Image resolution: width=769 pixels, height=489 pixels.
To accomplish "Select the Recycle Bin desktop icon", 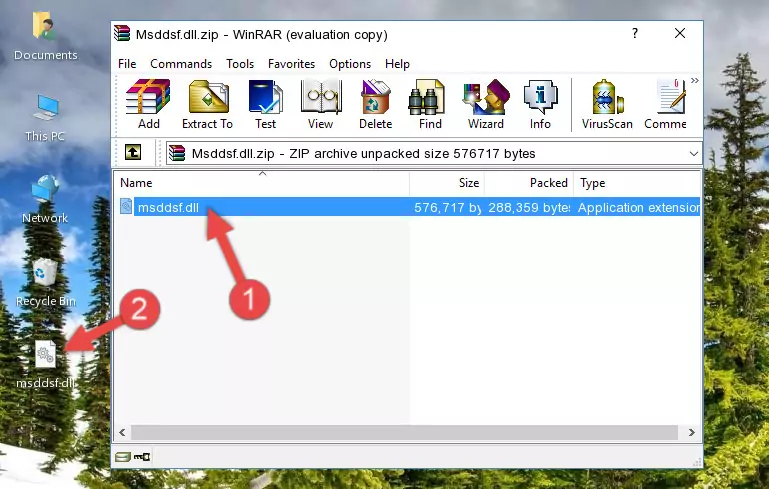I will point(45,283).
